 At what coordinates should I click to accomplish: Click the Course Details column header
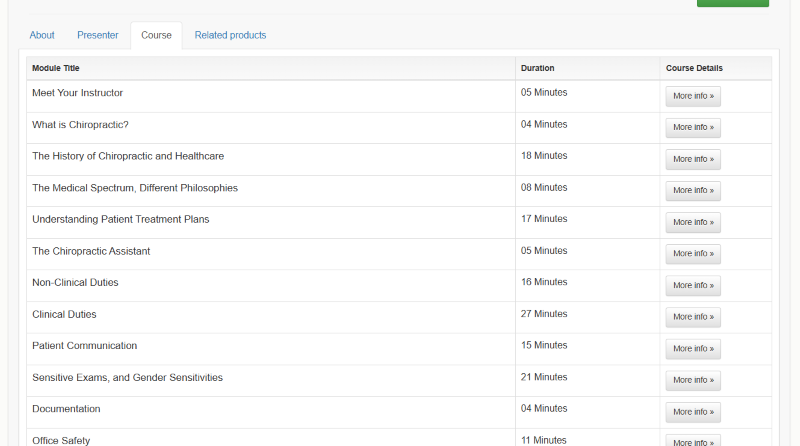point(694,68)
